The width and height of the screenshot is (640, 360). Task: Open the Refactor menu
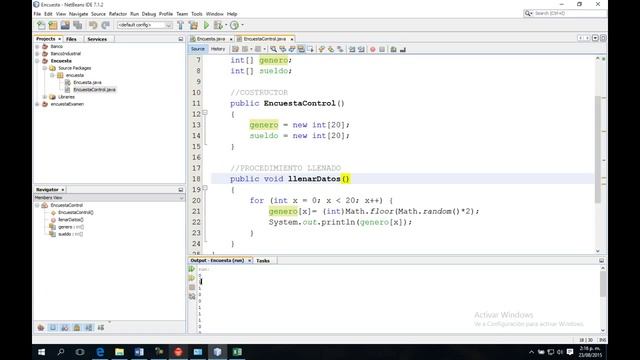(x=118, y=14)
